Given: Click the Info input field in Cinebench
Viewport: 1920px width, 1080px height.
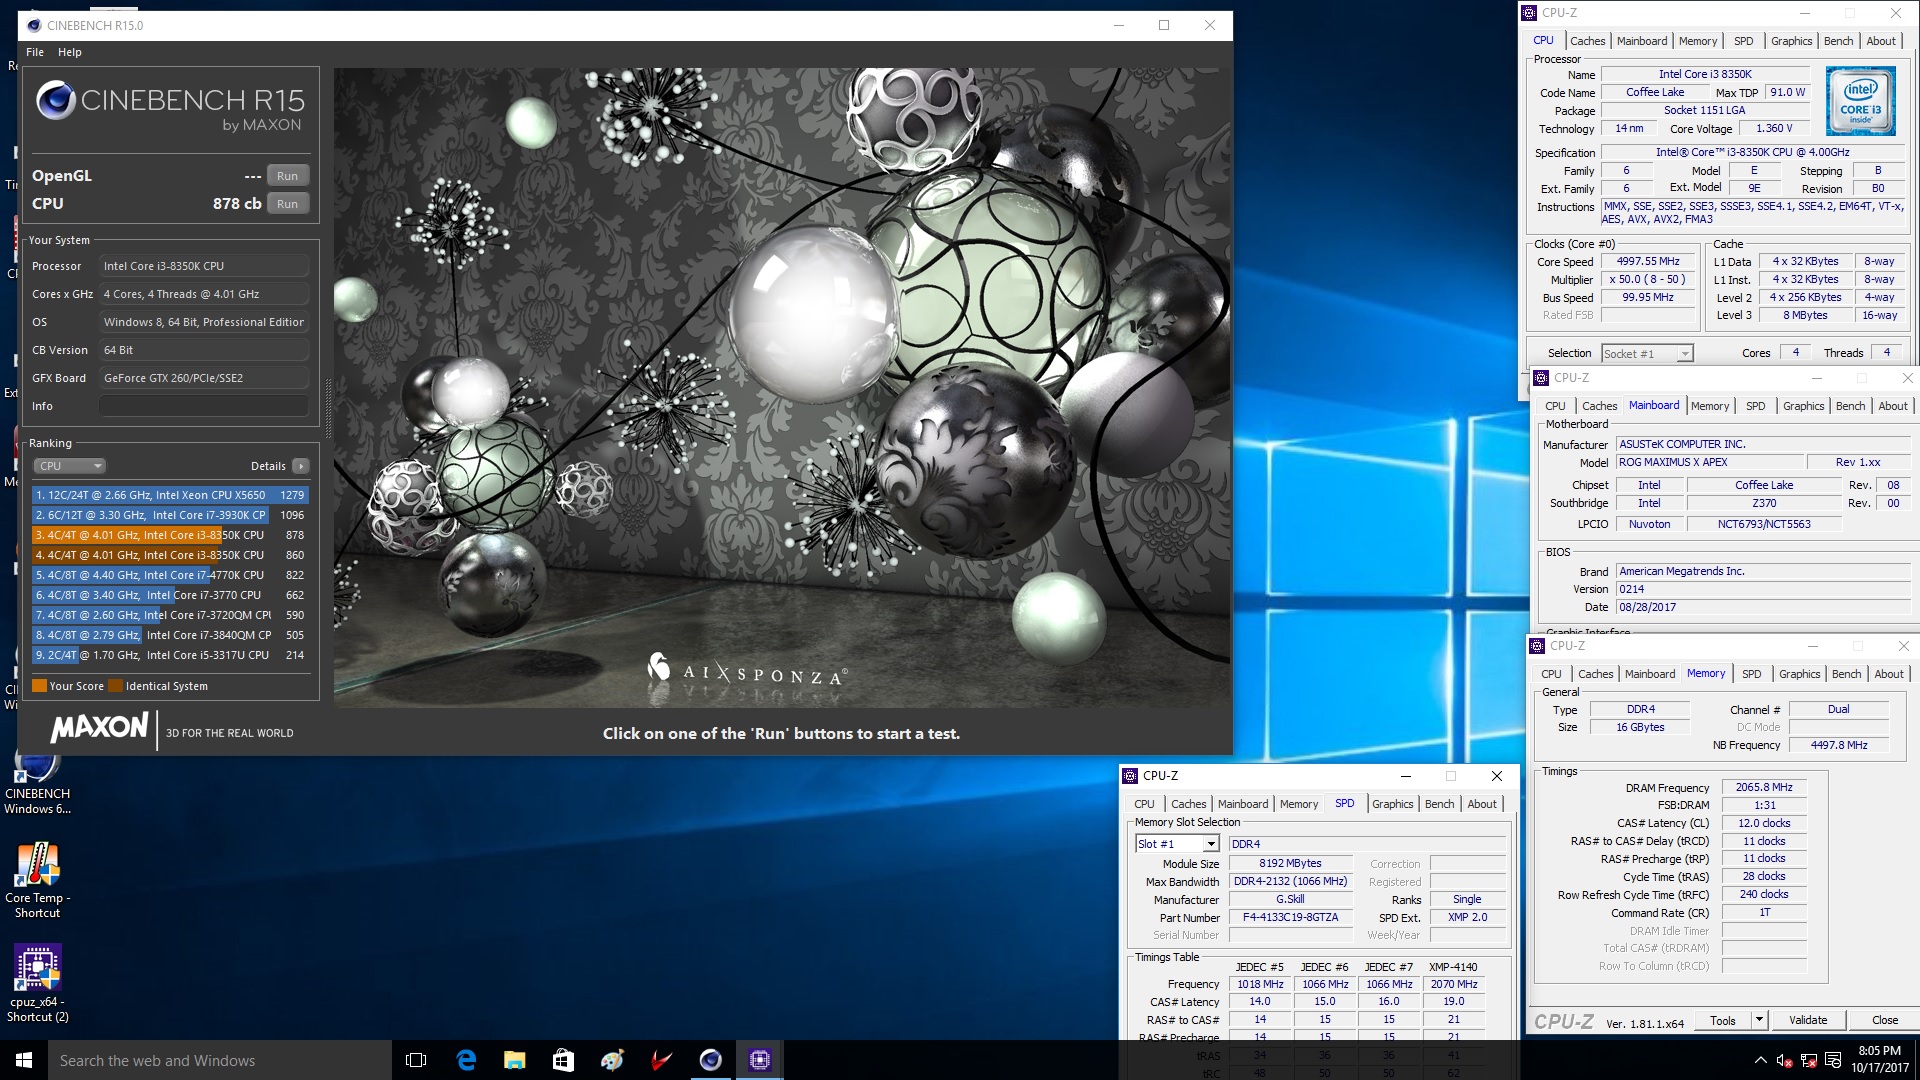Looking at the screenshot, I should tap(204, 406).
